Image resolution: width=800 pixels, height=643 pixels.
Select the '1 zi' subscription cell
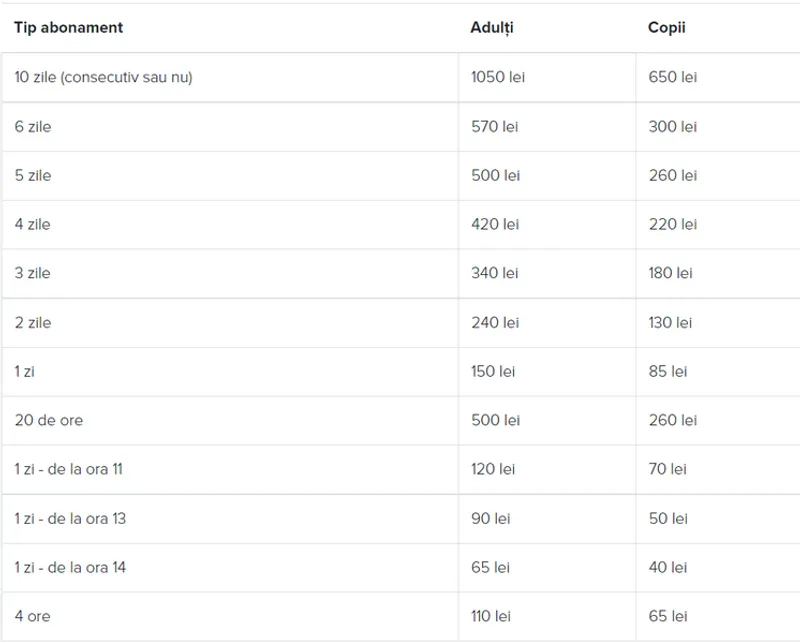(26, 371)
